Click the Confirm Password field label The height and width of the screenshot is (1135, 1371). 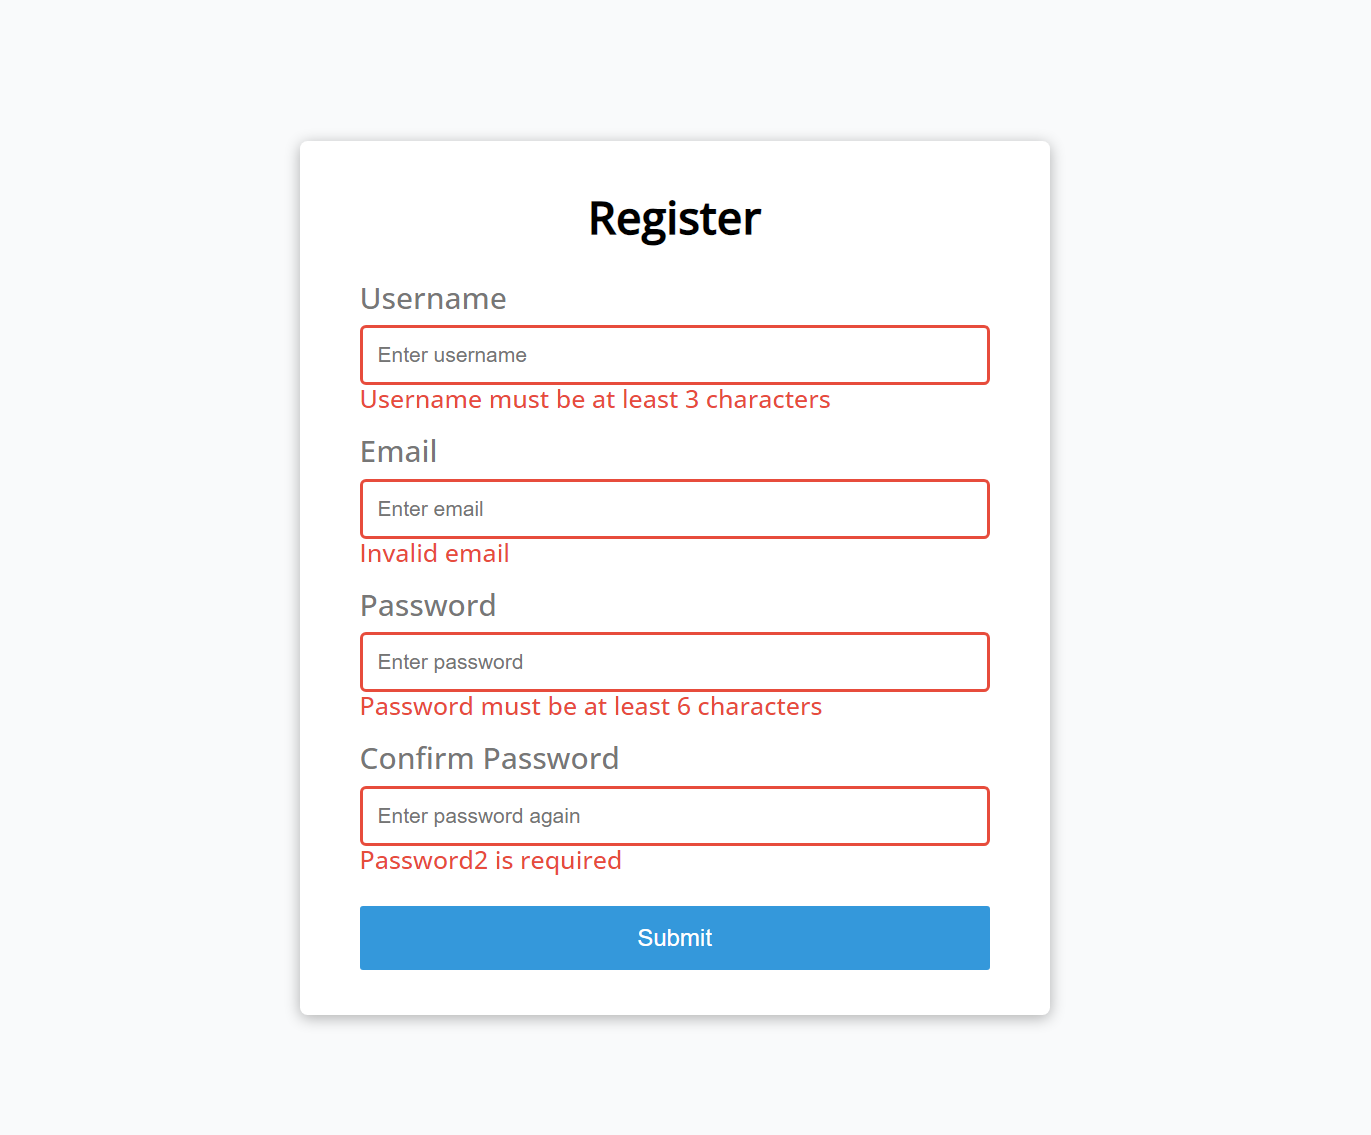pyautogui.click(x=489, y=758)
